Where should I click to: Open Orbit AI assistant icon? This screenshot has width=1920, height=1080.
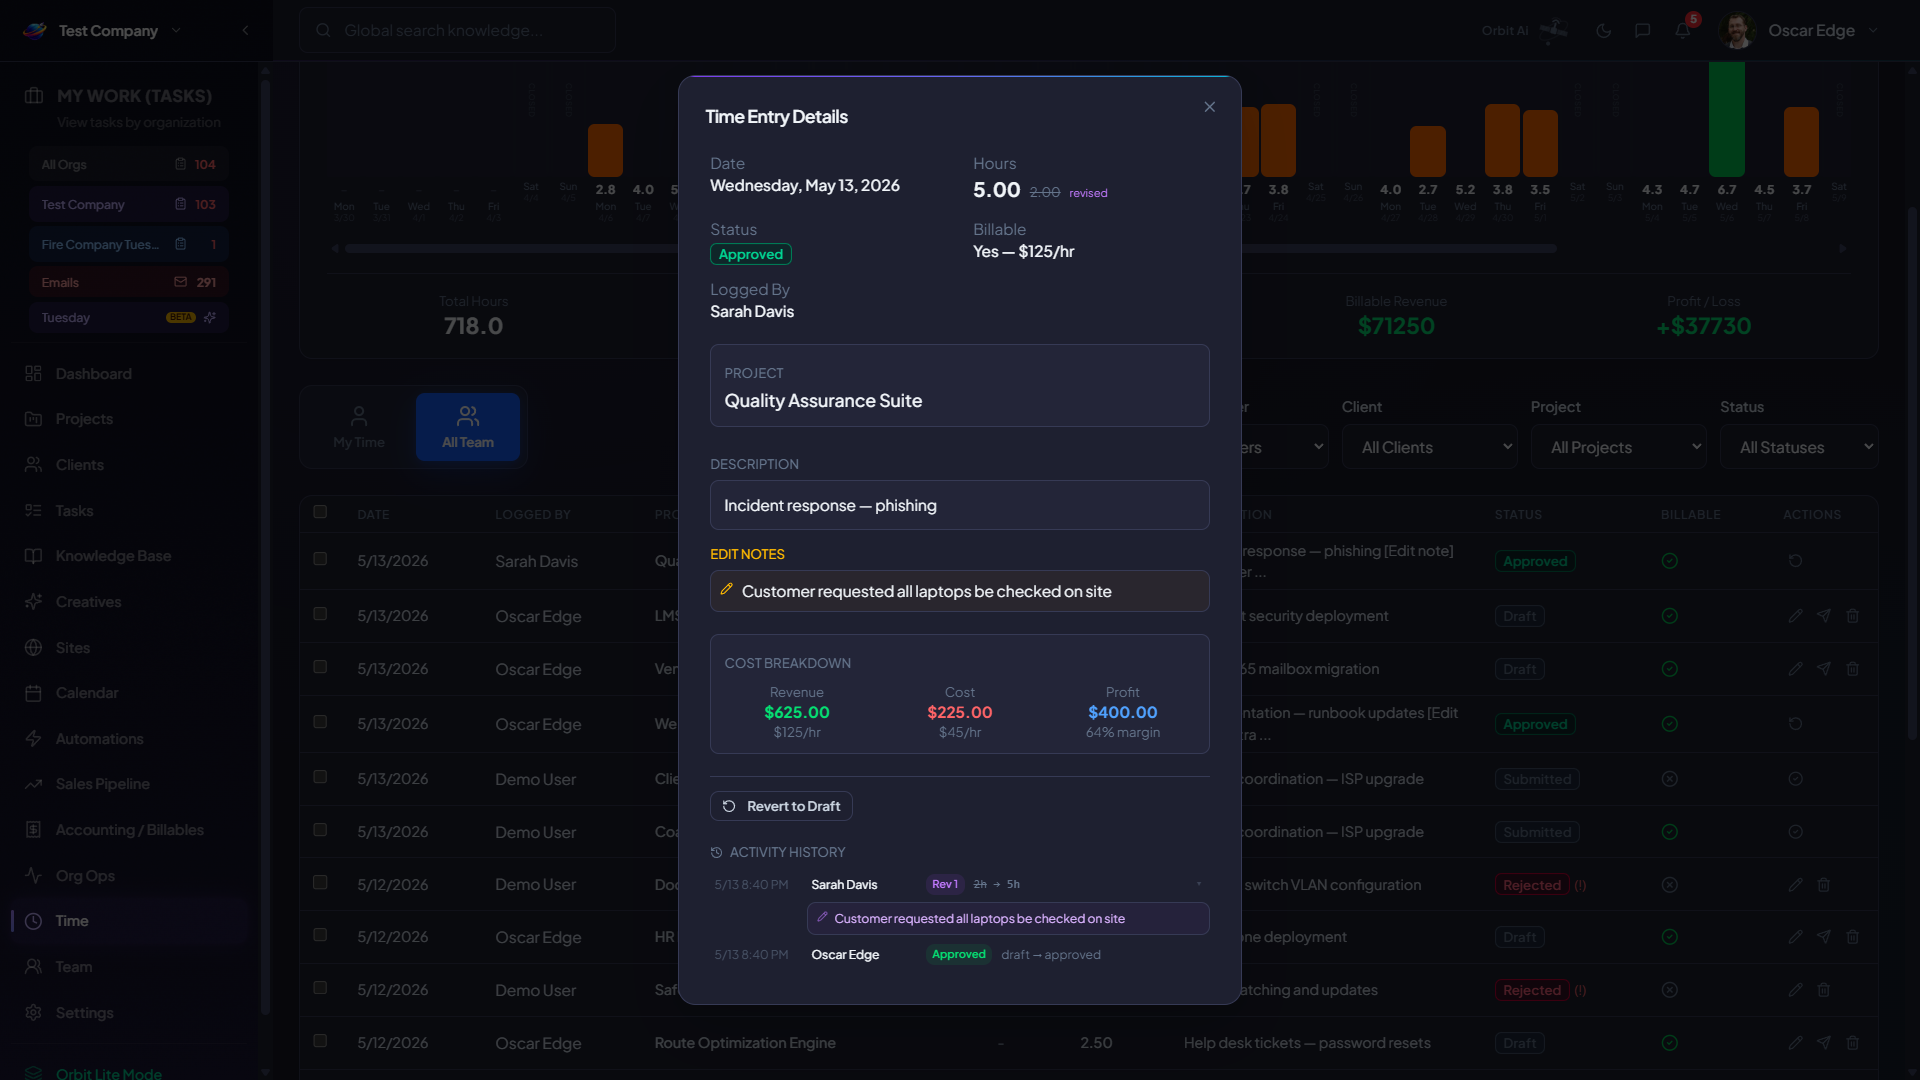[x=1553, y=30]
